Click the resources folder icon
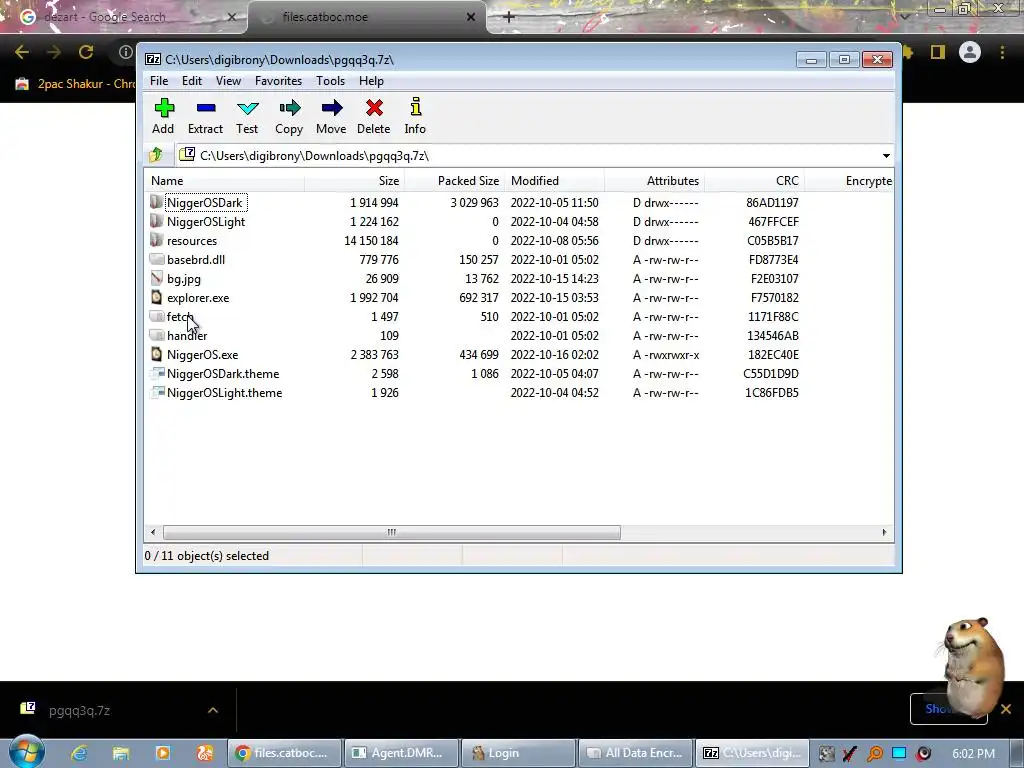 click(x=156, y=240)
